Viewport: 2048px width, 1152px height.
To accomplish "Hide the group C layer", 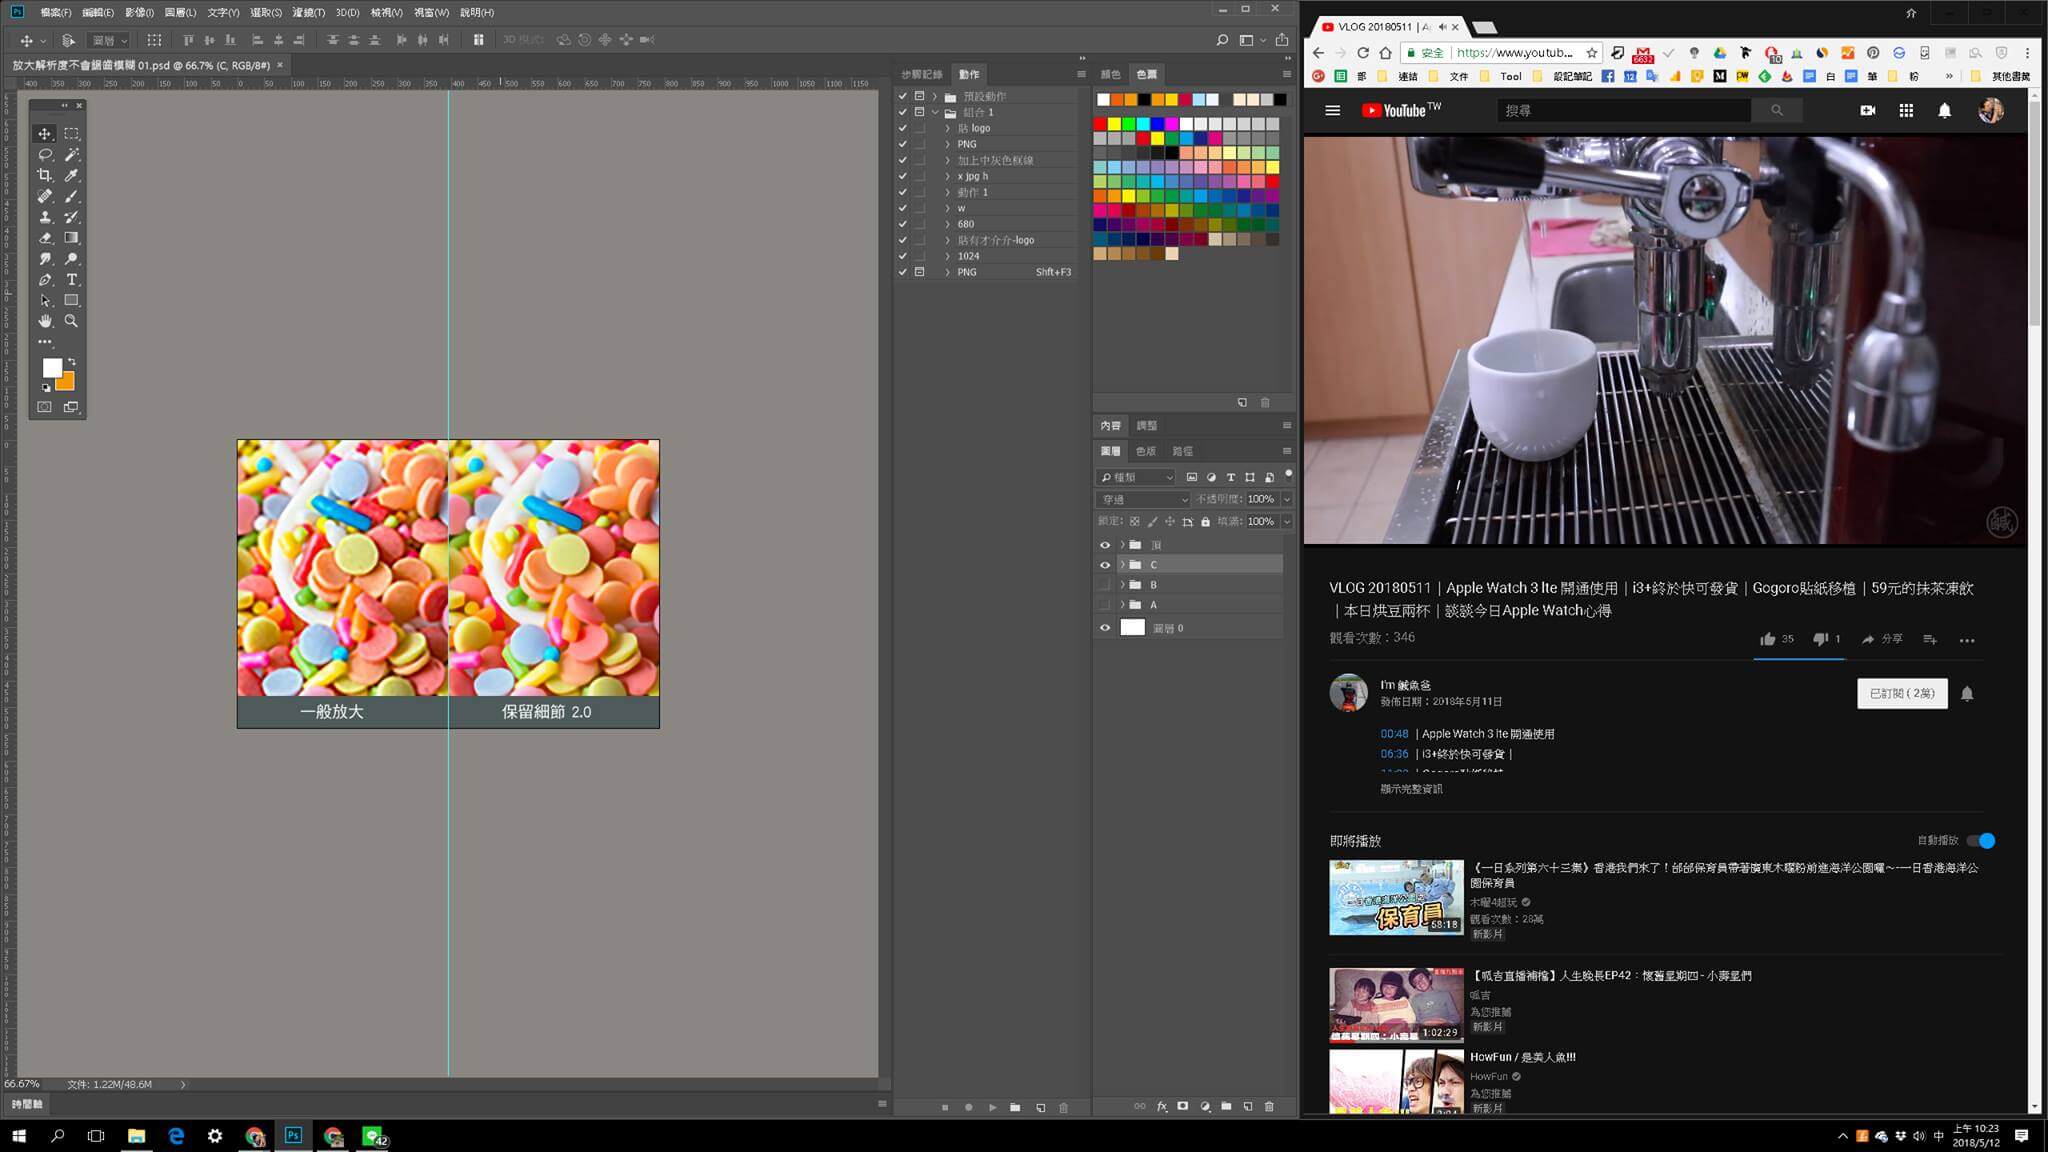I will click(x=1105, y=565).
